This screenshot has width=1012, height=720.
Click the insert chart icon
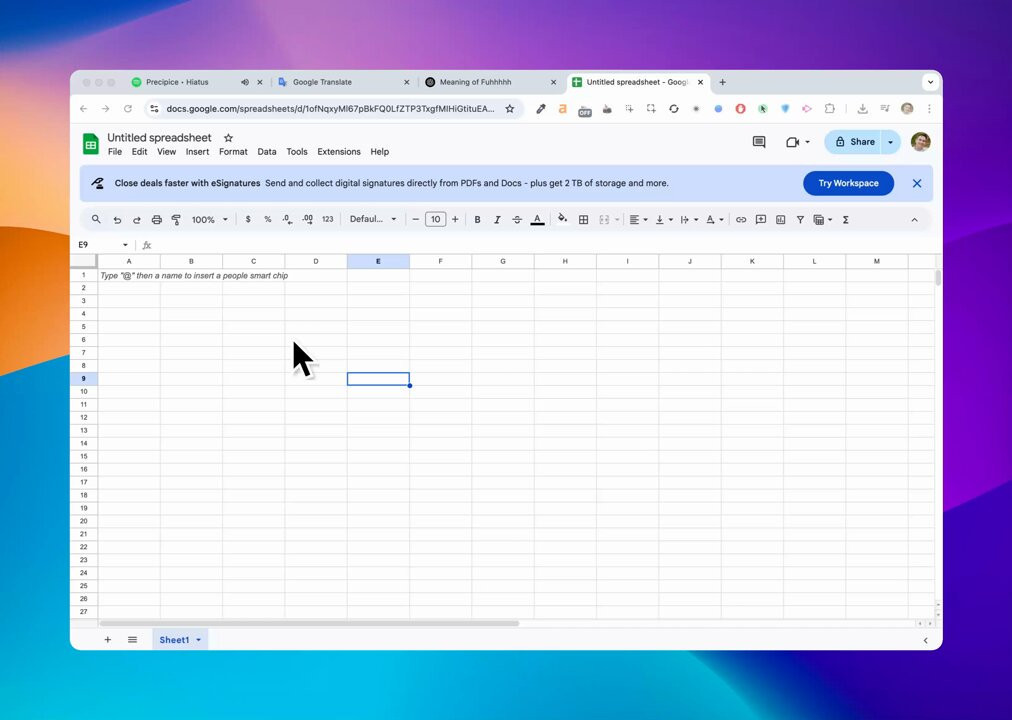[780, 219]
